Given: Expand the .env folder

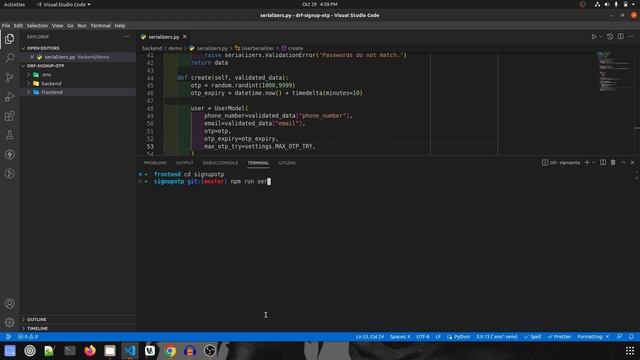Looking at the screenshot, I should (x=47, y=75).
